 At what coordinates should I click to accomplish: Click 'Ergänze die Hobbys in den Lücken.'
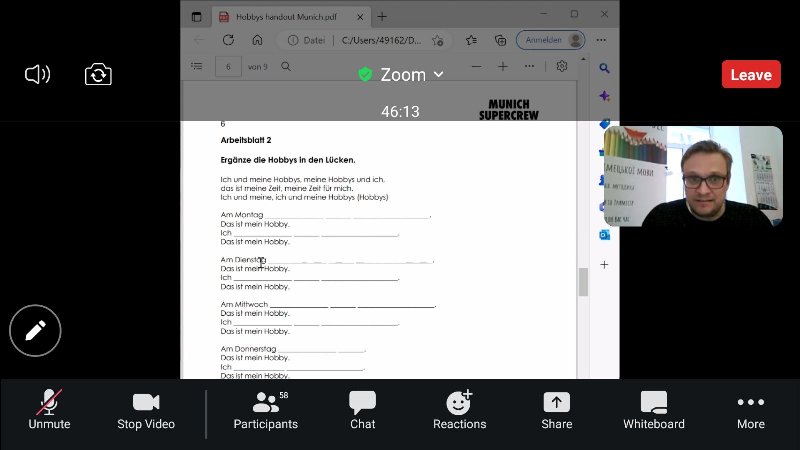click(288, 160)
